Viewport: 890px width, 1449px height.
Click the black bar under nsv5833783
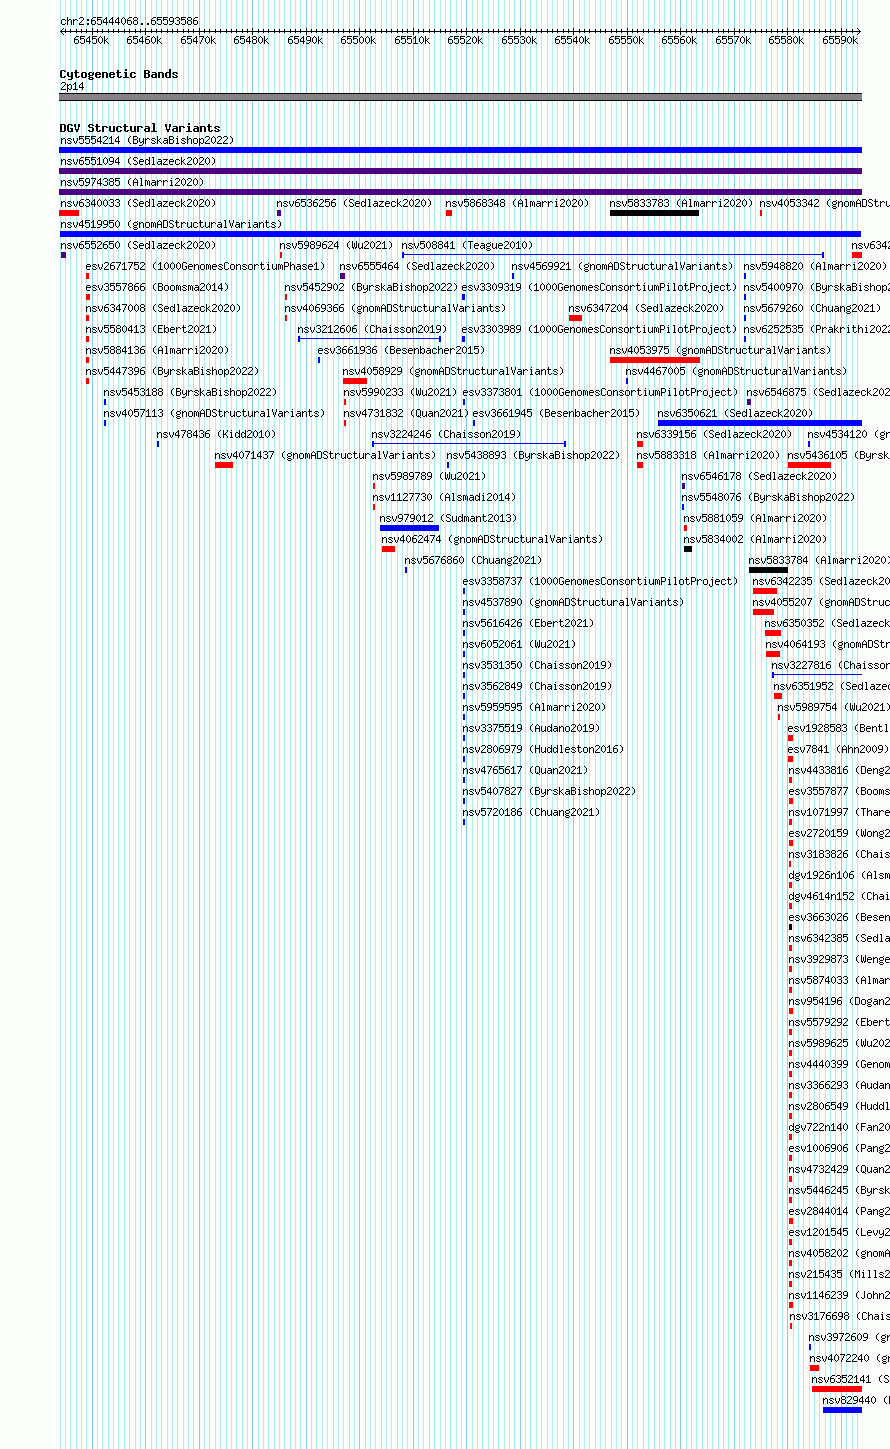tap(654, 213)
